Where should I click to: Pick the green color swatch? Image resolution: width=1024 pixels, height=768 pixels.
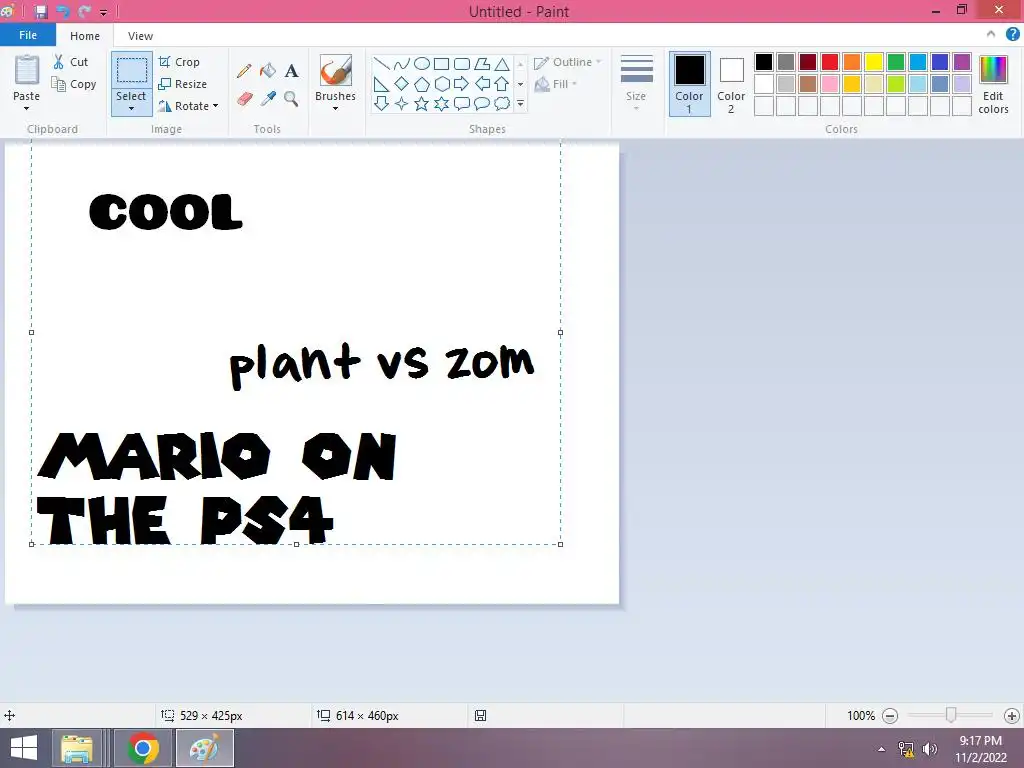point(896,62)
